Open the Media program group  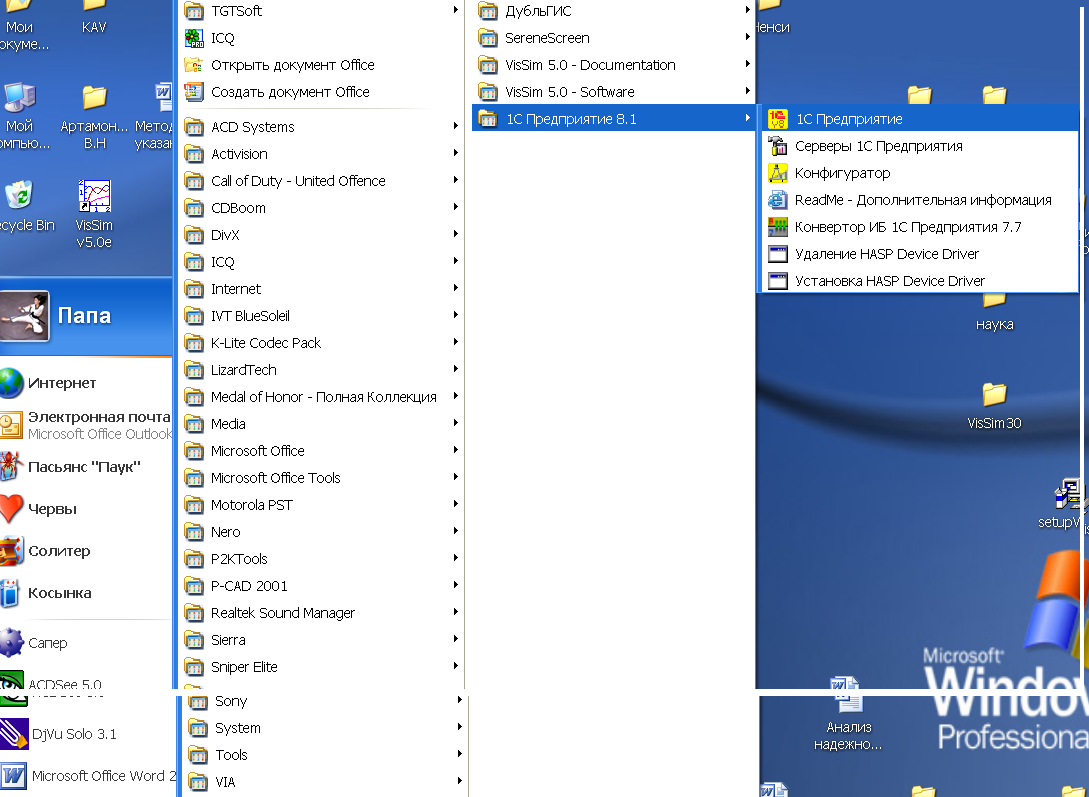tap(321, 424)
